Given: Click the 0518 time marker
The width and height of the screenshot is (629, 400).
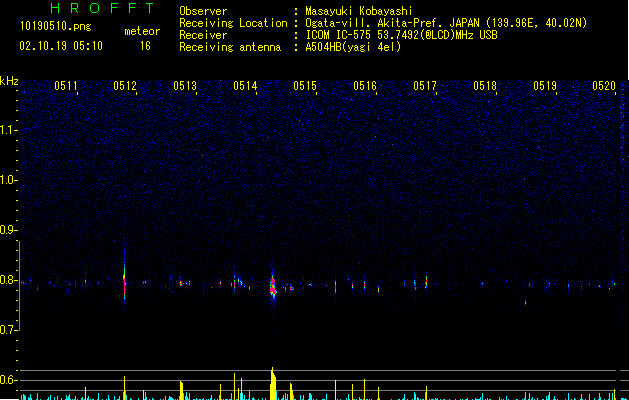Looking at the screenshot, I should coord(485,86).
